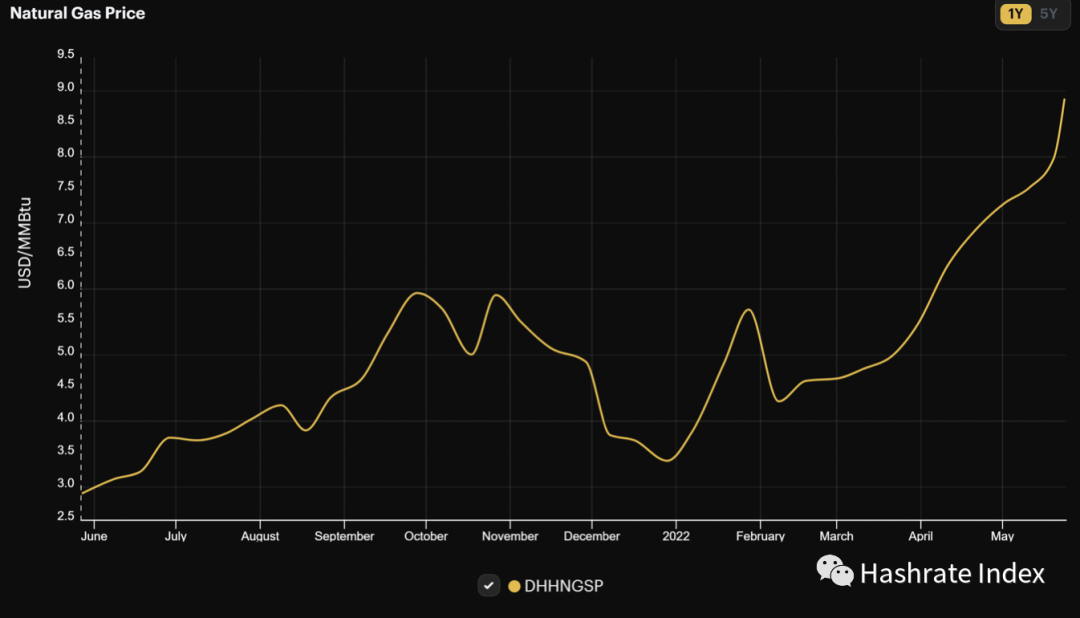This screenshot has width=1080, height=618.
Task: Click the June x-axis label
Action: (x=93, y=536)
